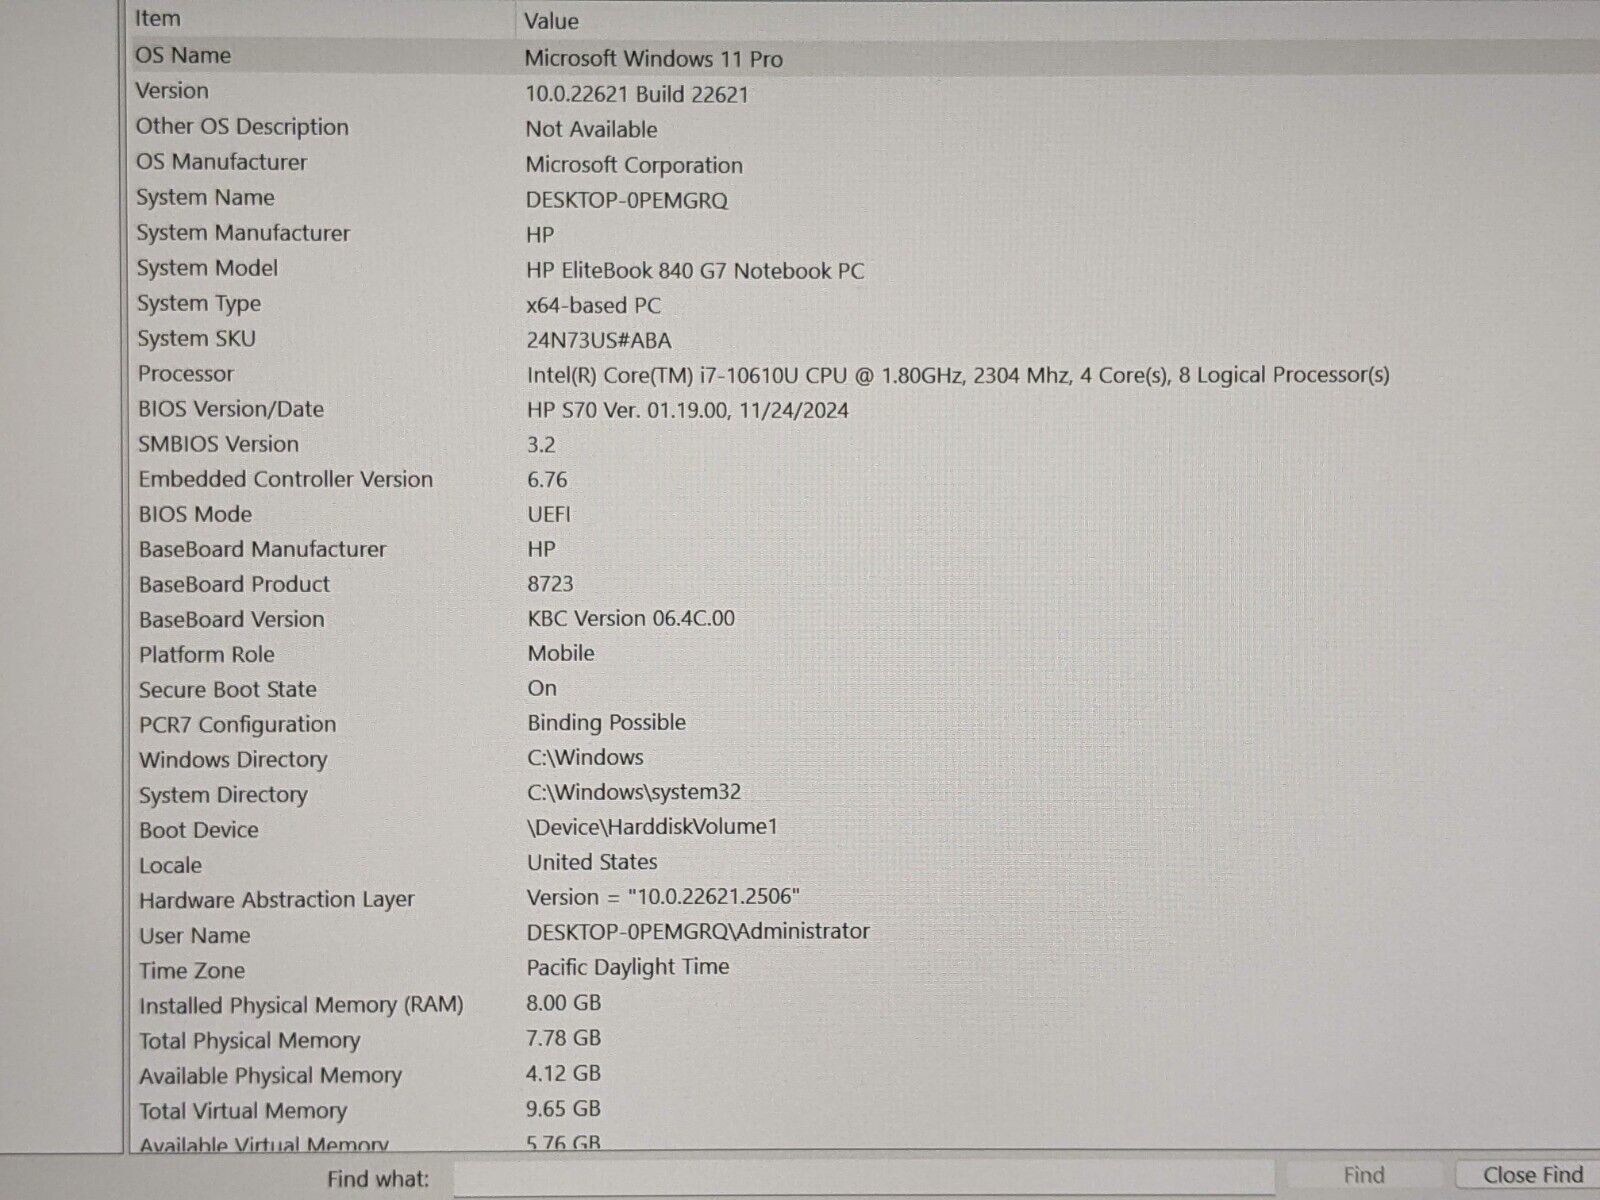Screen dimensions: 1600x1200
Task: Select the BIOS Version/Date entry
Action: [231, 409]
